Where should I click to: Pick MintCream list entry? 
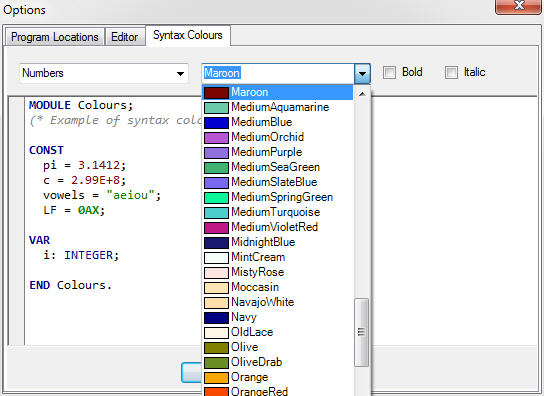point(278,257)
